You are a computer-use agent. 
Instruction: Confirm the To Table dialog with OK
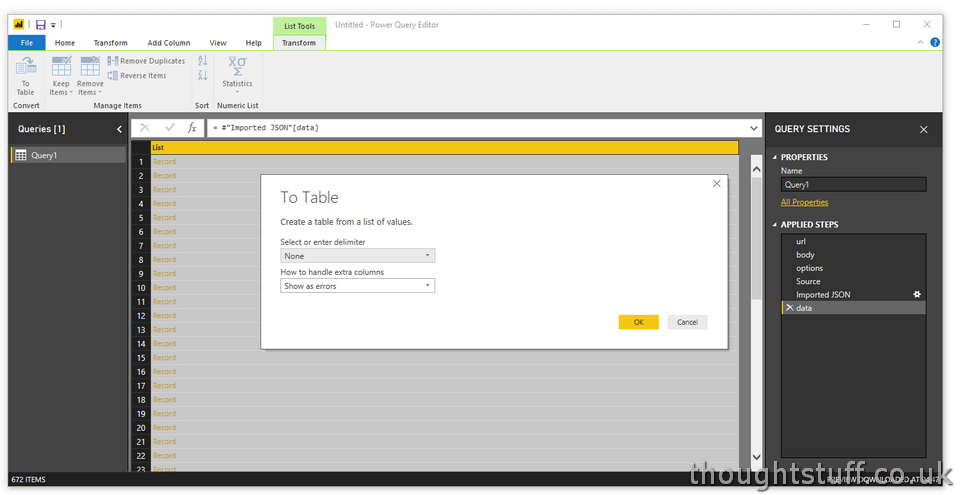(638, 322)
